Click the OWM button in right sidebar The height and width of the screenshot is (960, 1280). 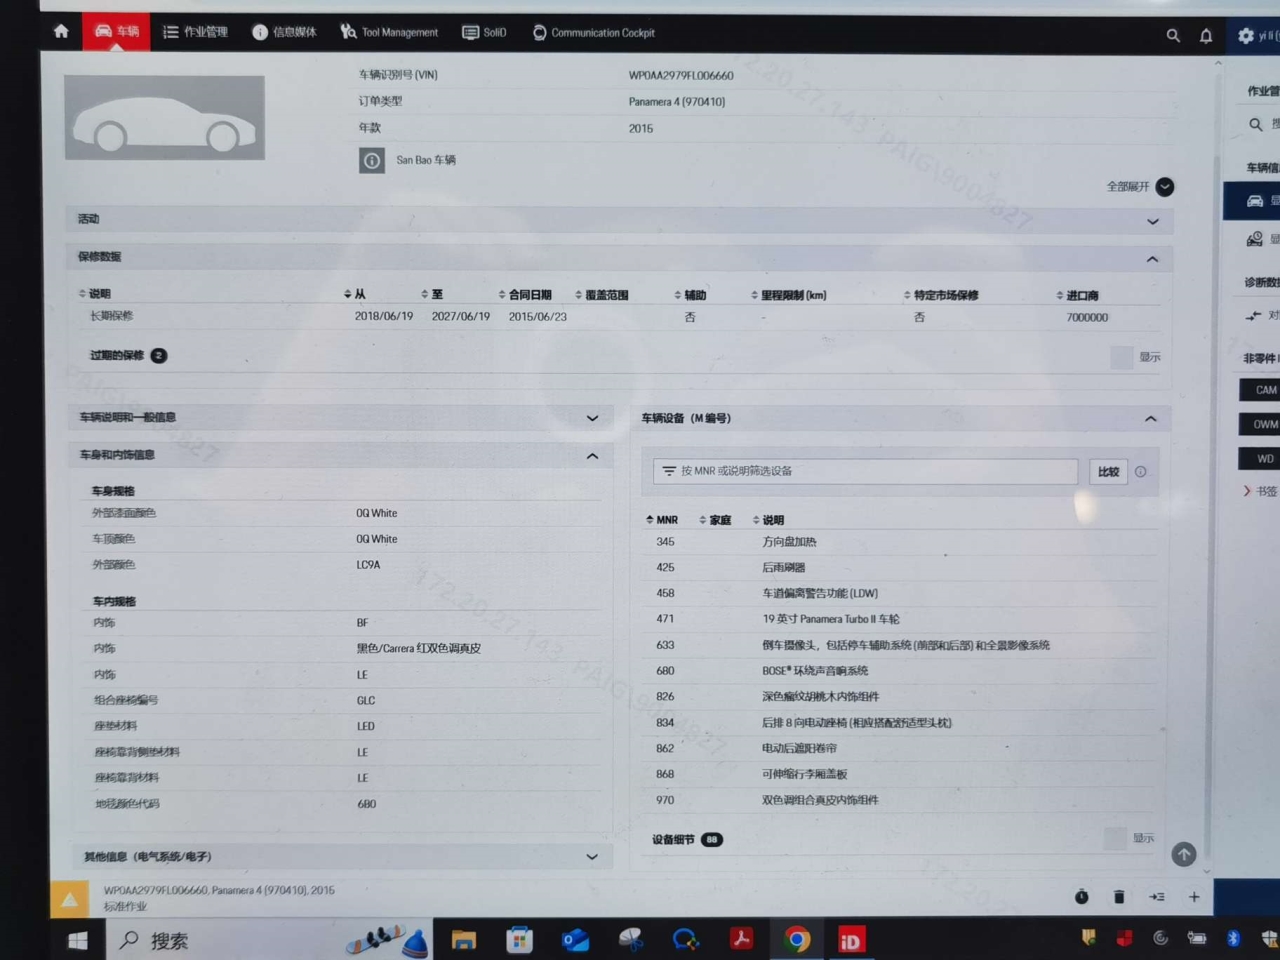click(1260, 424)
